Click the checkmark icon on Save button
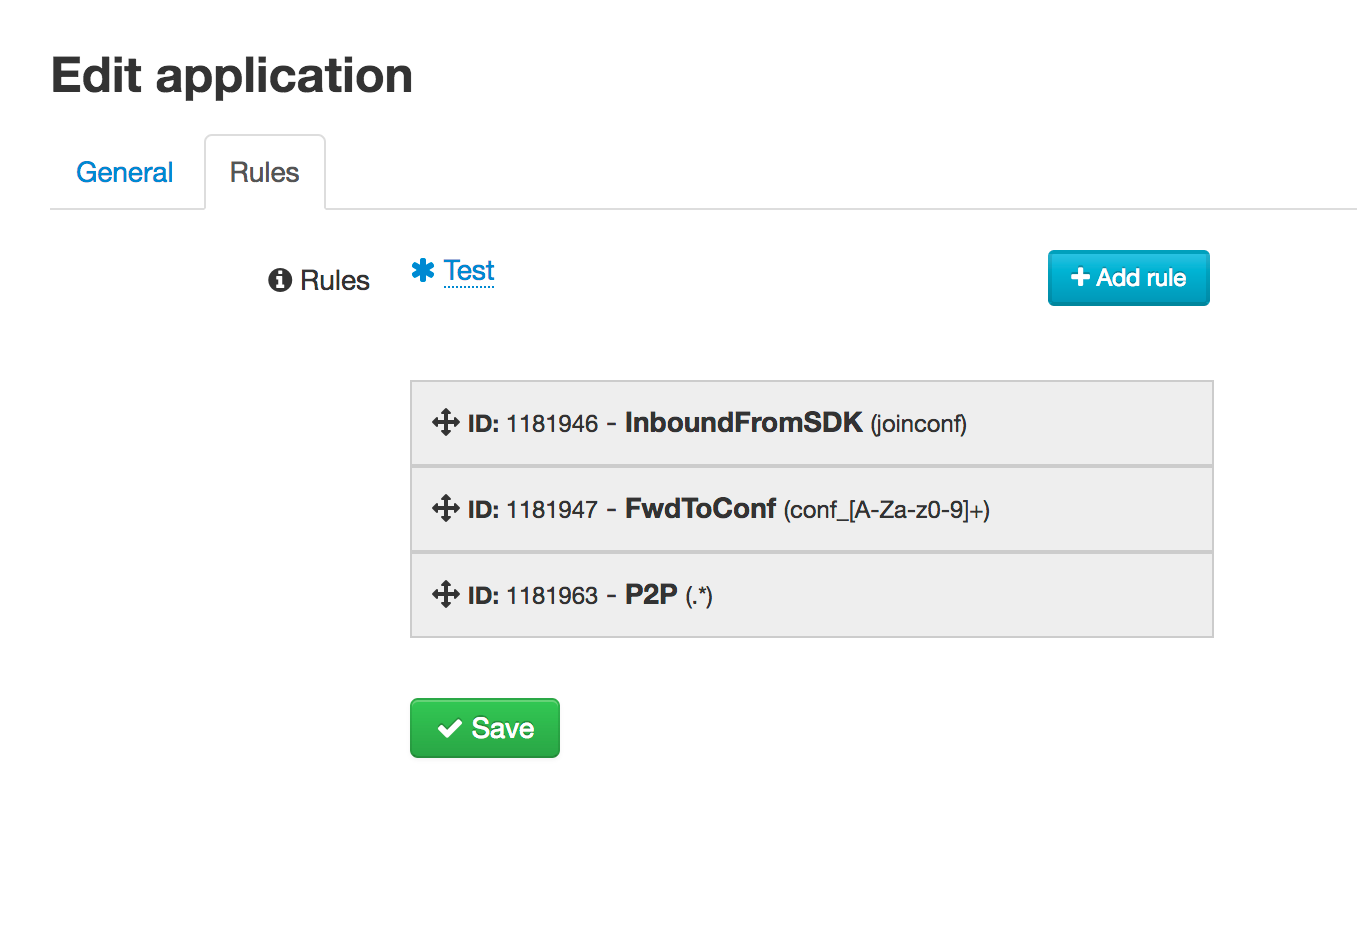This screenshot has height=948, width=1357. click(x=450, y=728)
